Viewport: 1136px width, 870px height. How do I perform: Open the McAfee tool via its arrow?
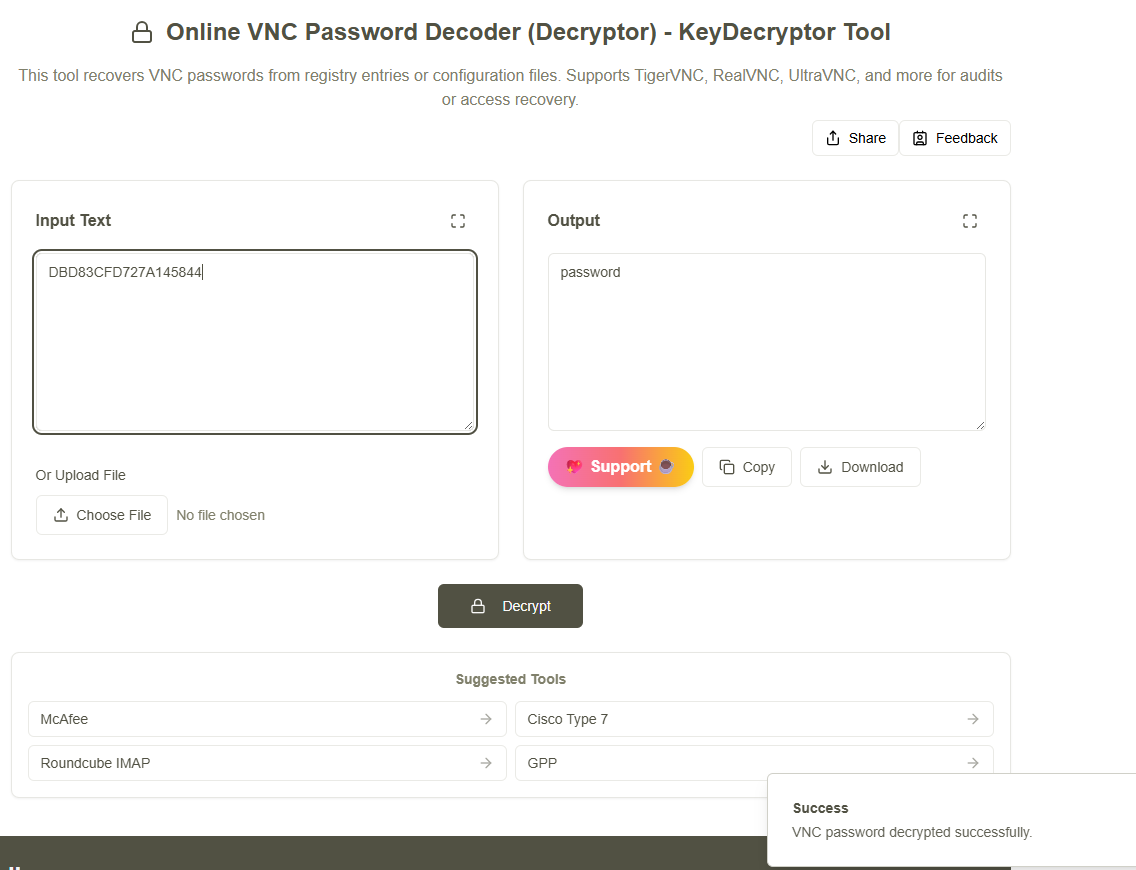pyautogui.click(x=486, y=719)
